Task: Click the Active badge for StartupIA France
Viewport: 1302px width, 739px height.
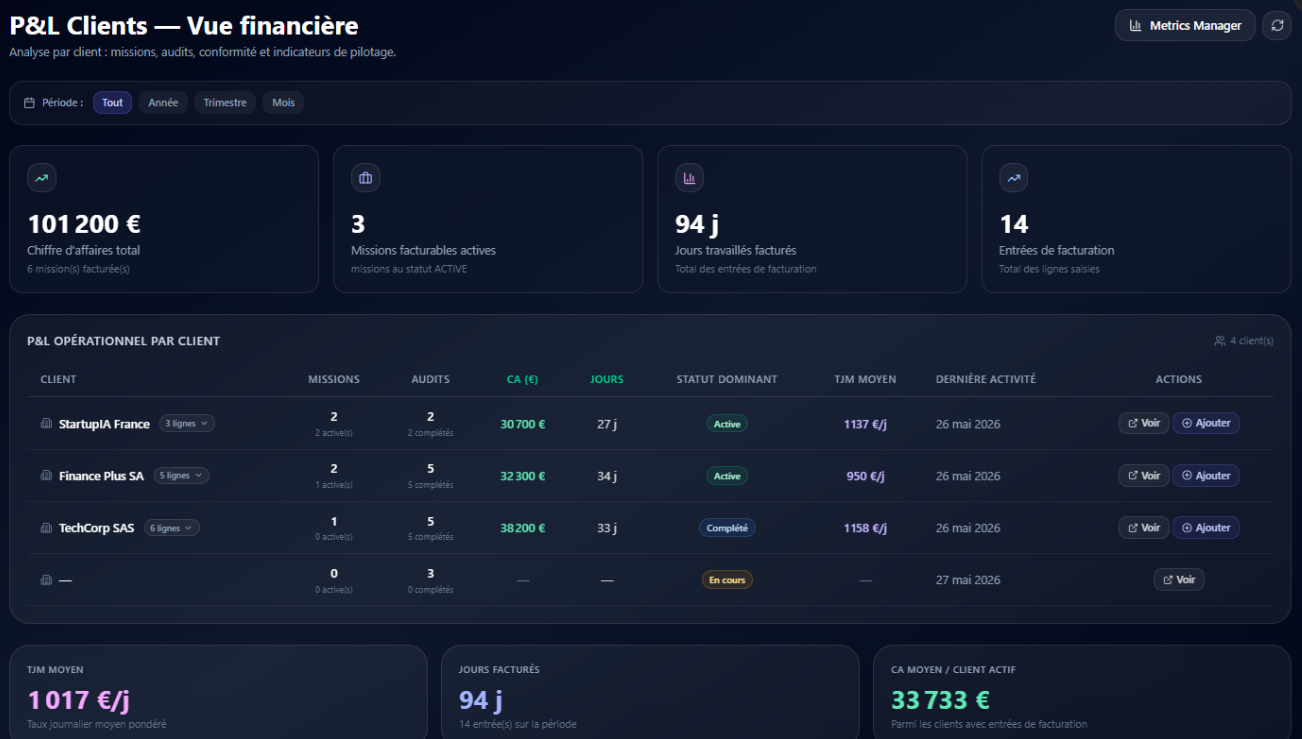Action: (x=727, y=424)
